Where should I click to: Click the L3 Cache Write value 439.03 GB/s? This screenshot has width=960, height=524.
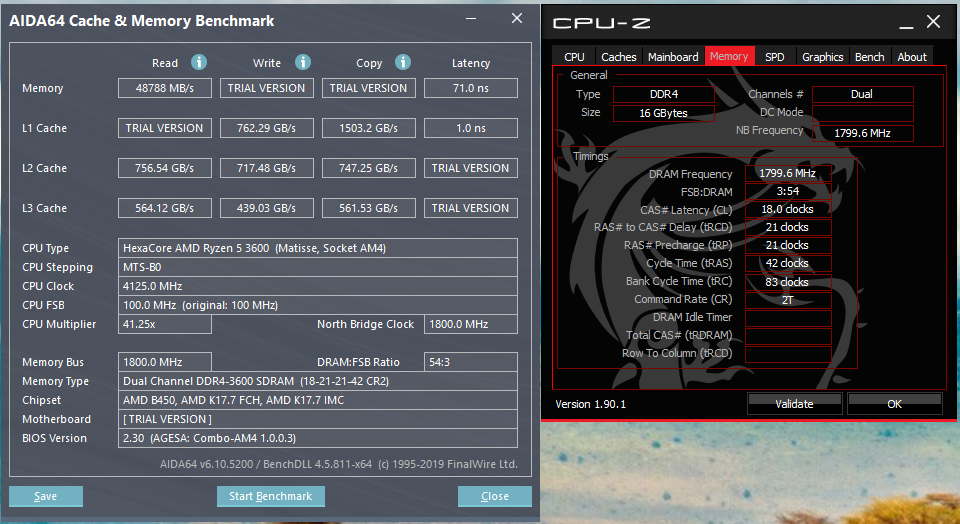[266, 208]
